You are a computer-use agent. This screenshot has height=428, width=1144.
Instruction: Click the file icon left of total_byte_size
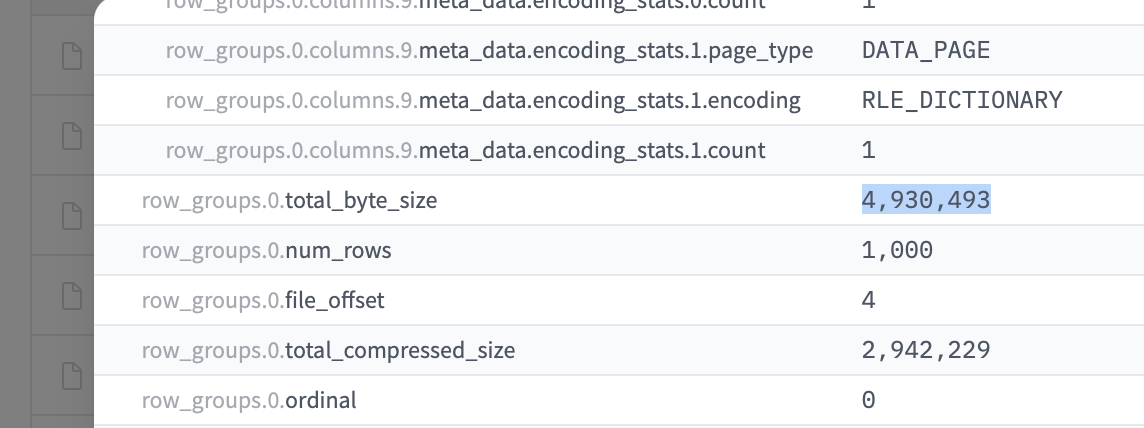[71, 216]
